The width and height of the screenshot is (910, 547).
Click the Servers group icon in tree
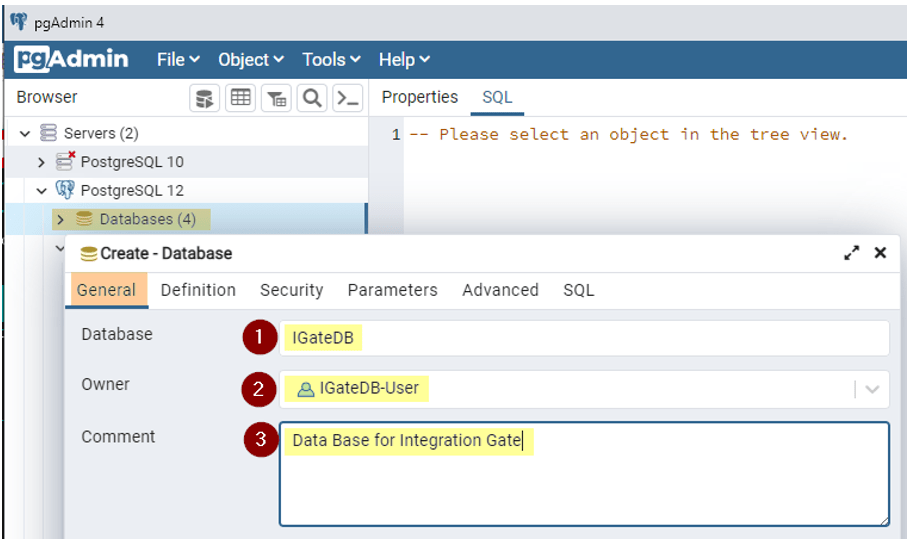point(48,133)
